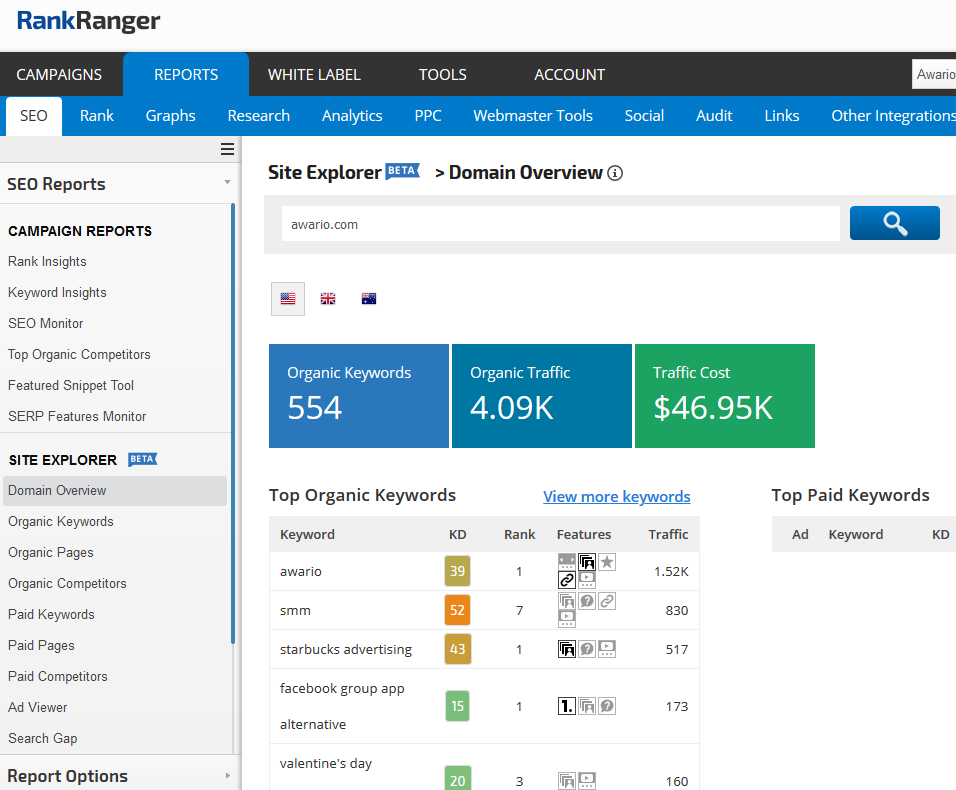Open the Awario campaign selector

pyautogui.click(x=933, y=74)
